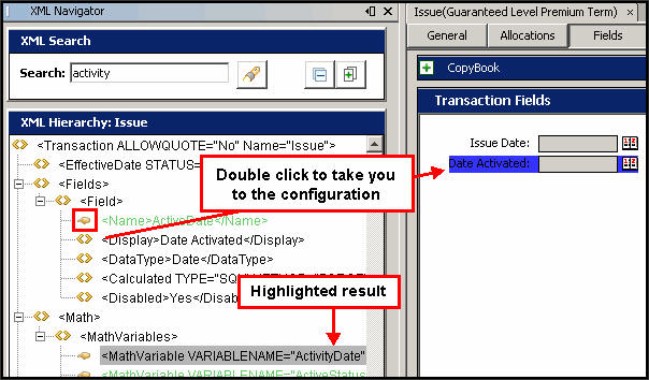Select the <Fields> tree node
The height and width of the screenshot is (380, 649).
(84, 184)
